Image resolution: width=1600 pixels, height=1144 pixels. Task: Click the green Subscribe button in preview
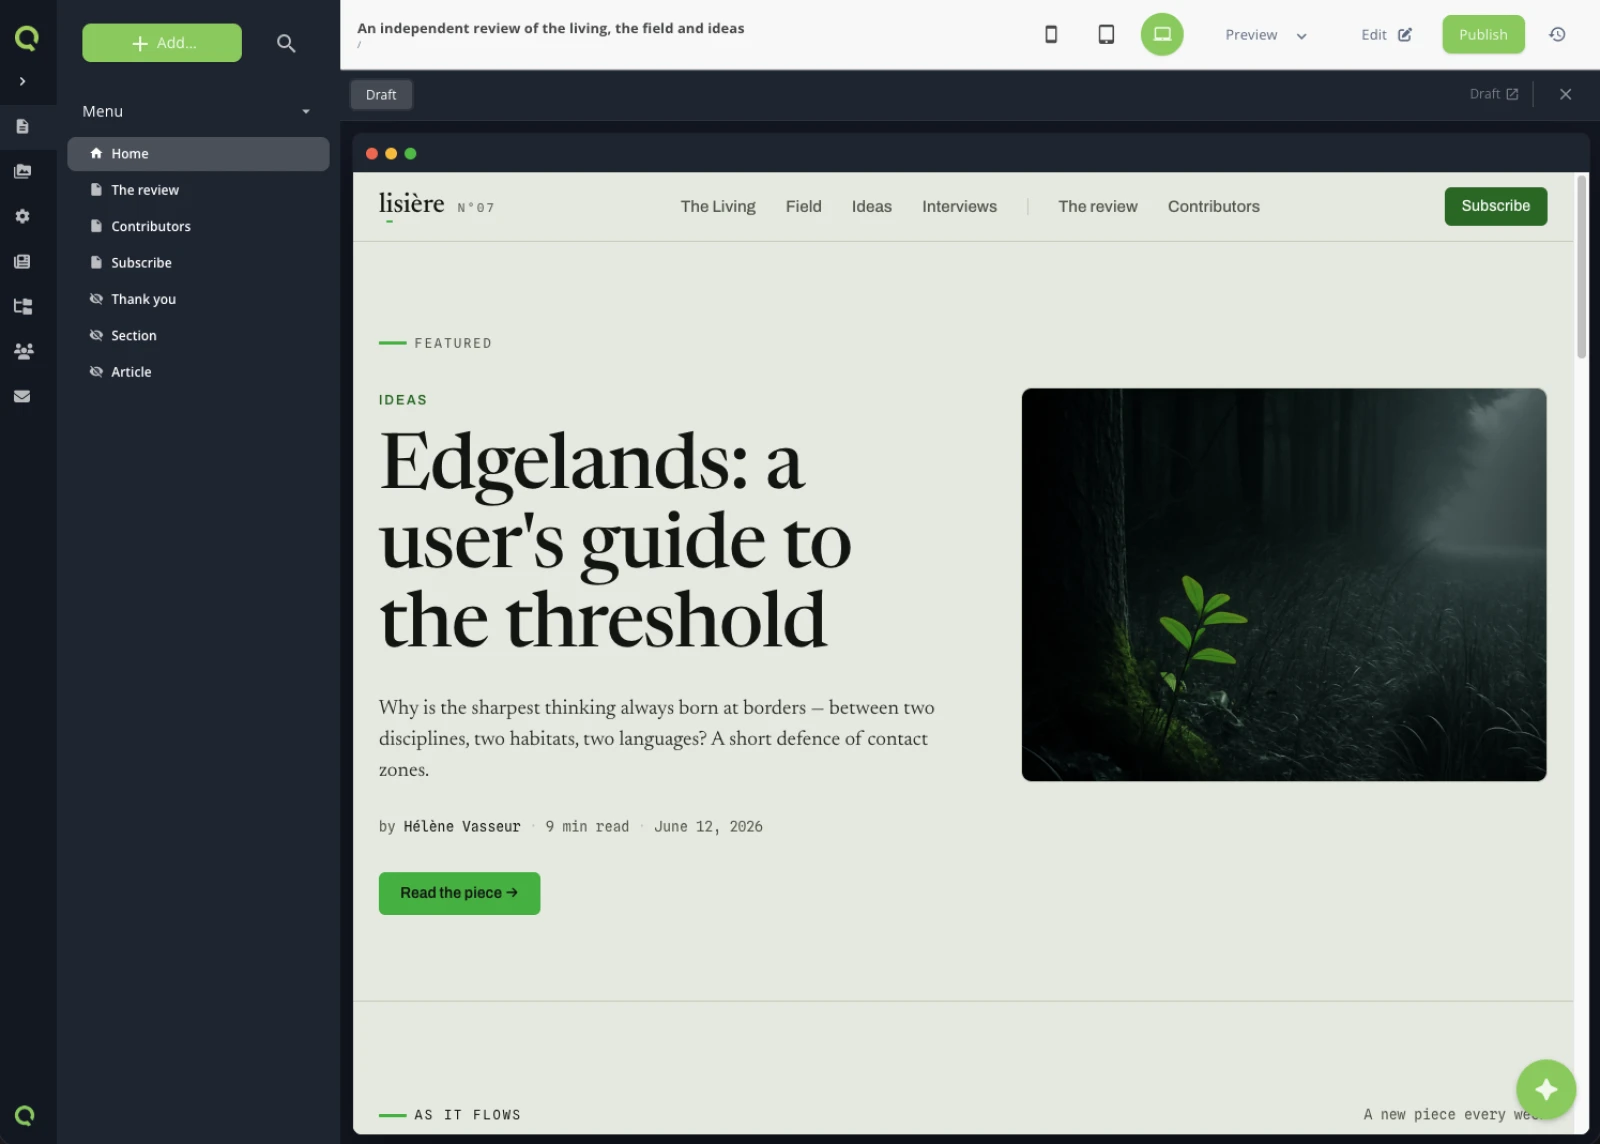tap(1495, 206)
